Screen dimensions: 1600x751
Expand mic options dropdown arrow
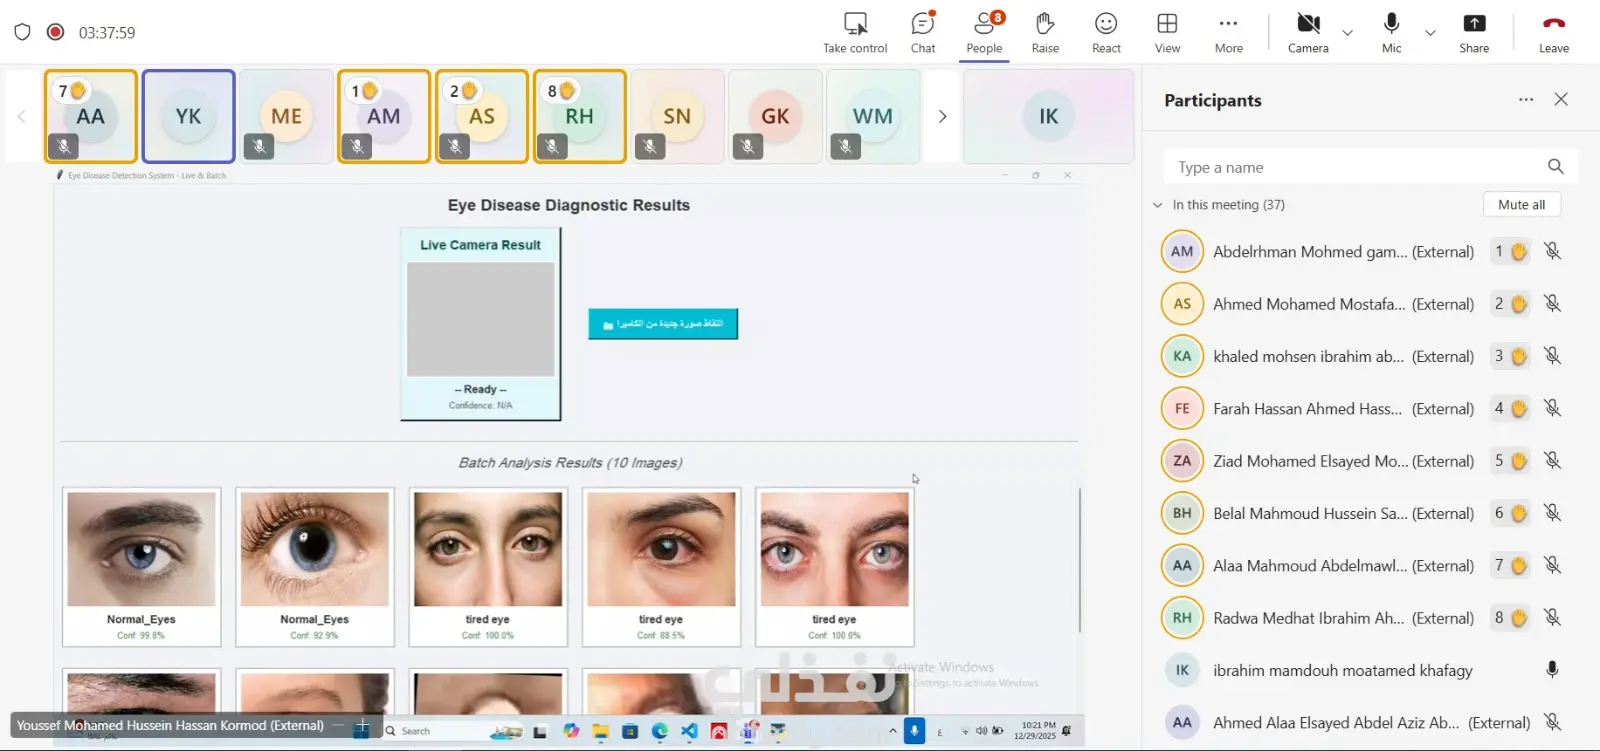click(1430, 33)
